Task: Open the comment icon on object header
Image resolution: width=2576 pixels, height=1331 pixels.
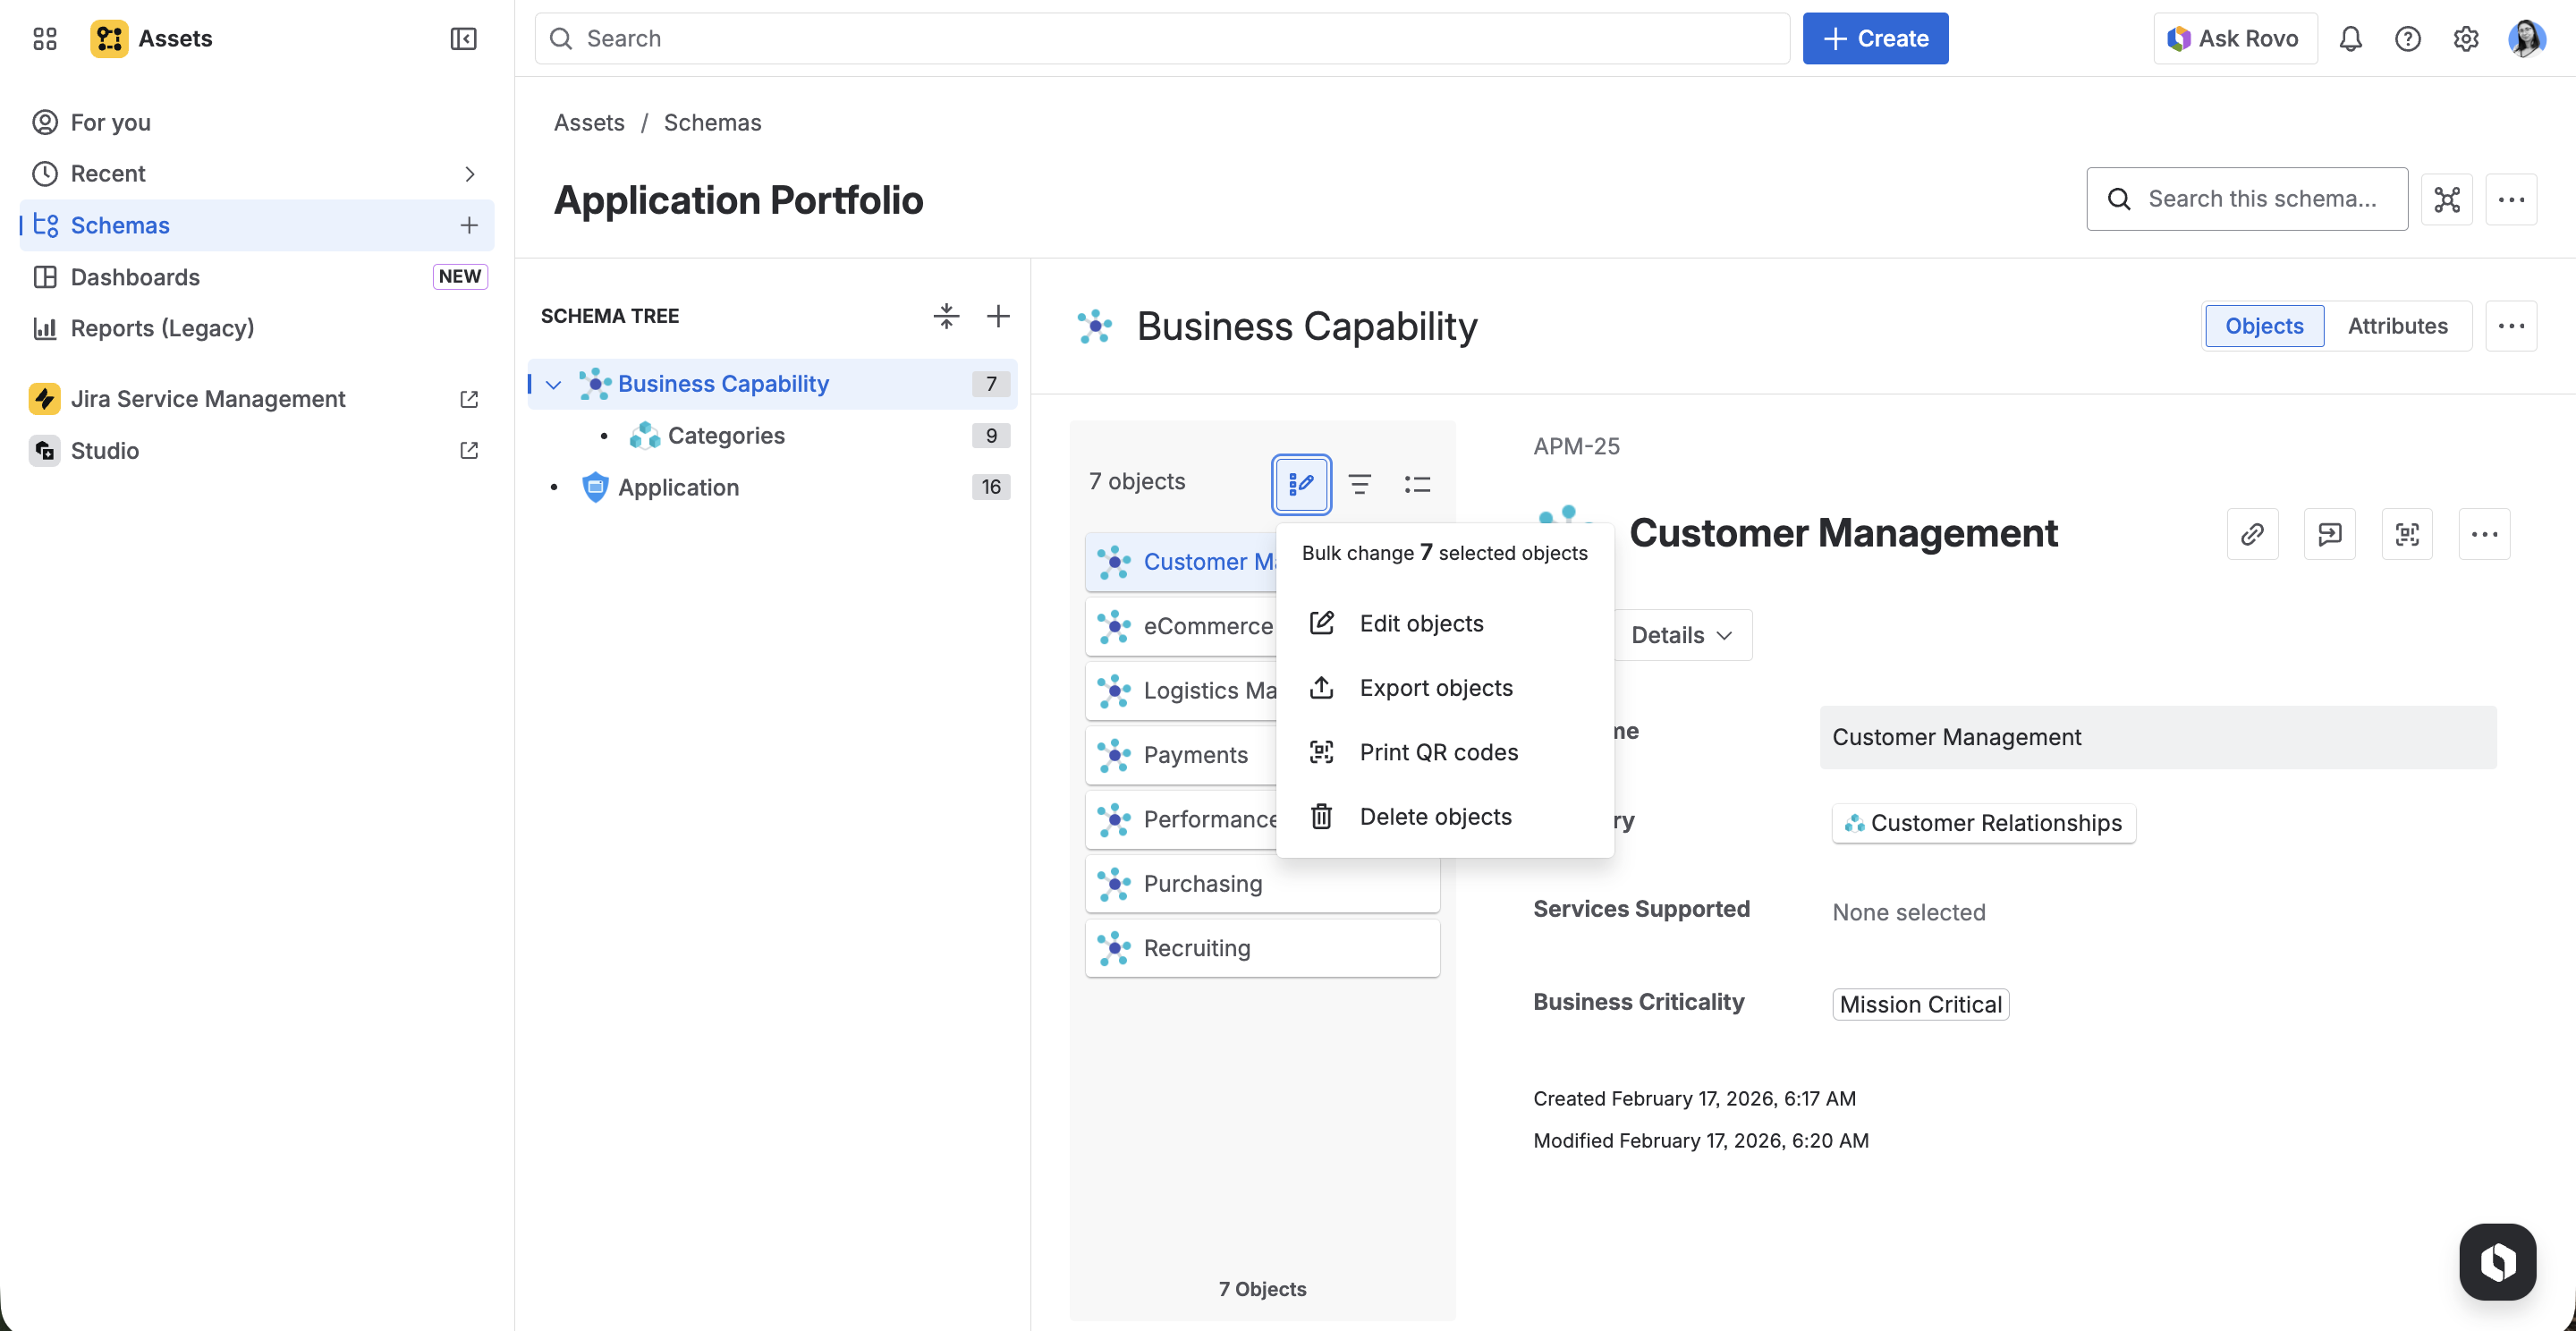Action: (2329, 534)
